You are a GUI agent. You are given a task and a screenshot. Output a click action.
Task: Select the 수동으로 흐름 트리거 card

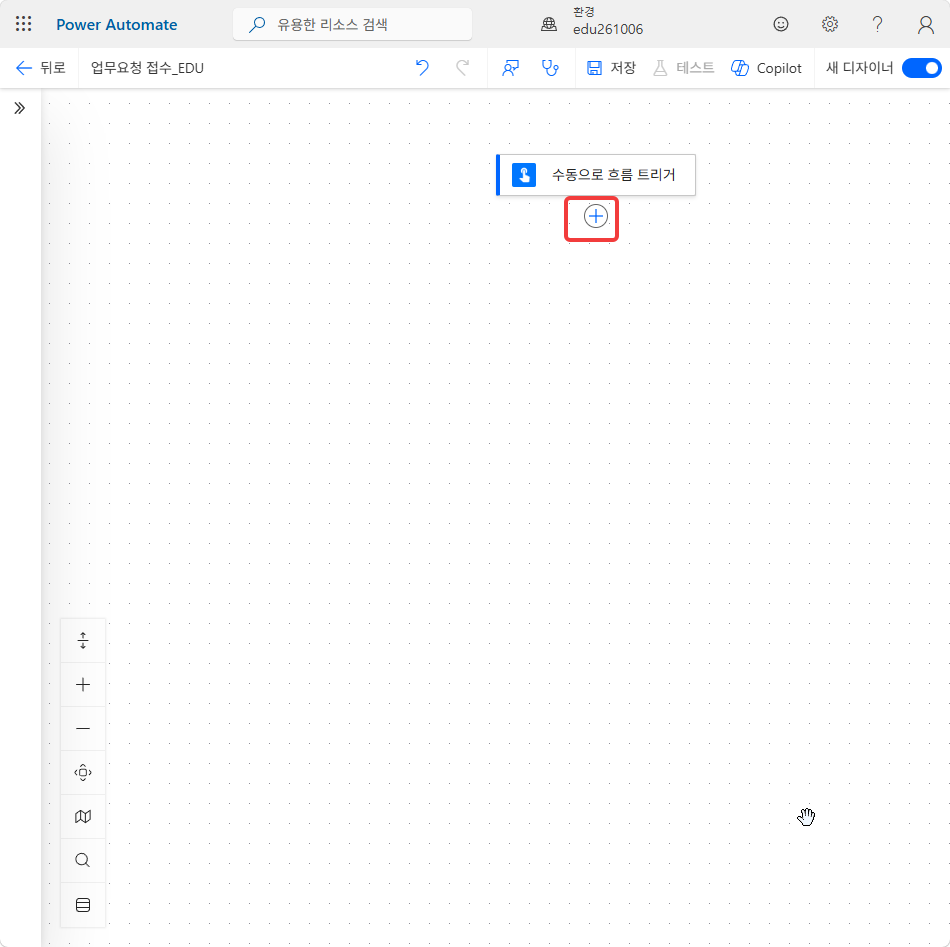tap(596, 175)
